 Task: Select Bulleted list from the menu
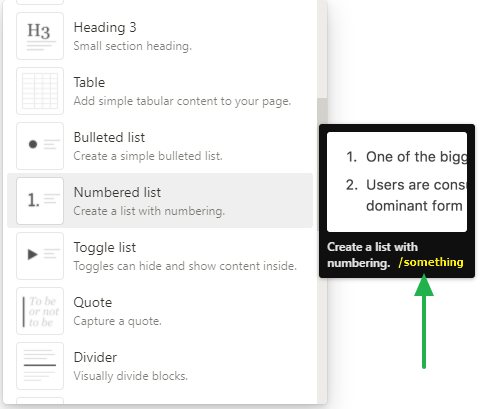coord(160,146)
